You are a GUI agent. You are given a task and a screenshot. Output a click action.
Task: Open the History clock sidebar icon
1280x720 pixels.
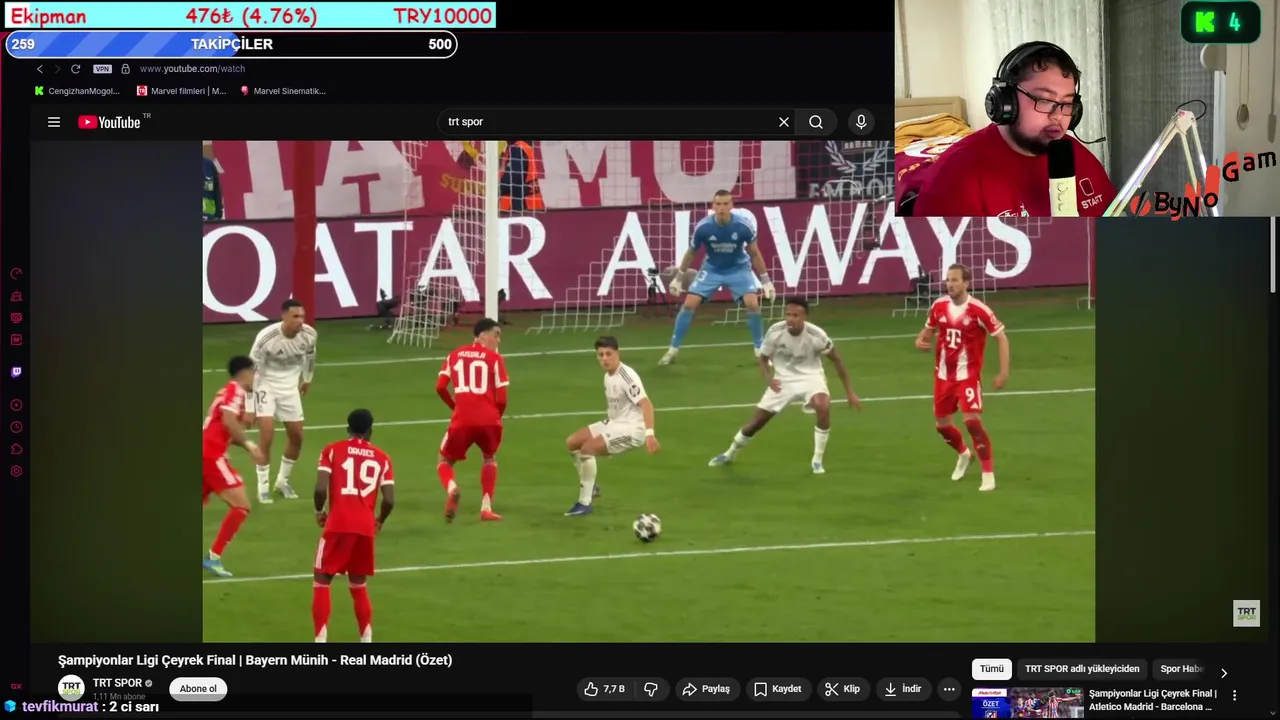click(16, 427)
